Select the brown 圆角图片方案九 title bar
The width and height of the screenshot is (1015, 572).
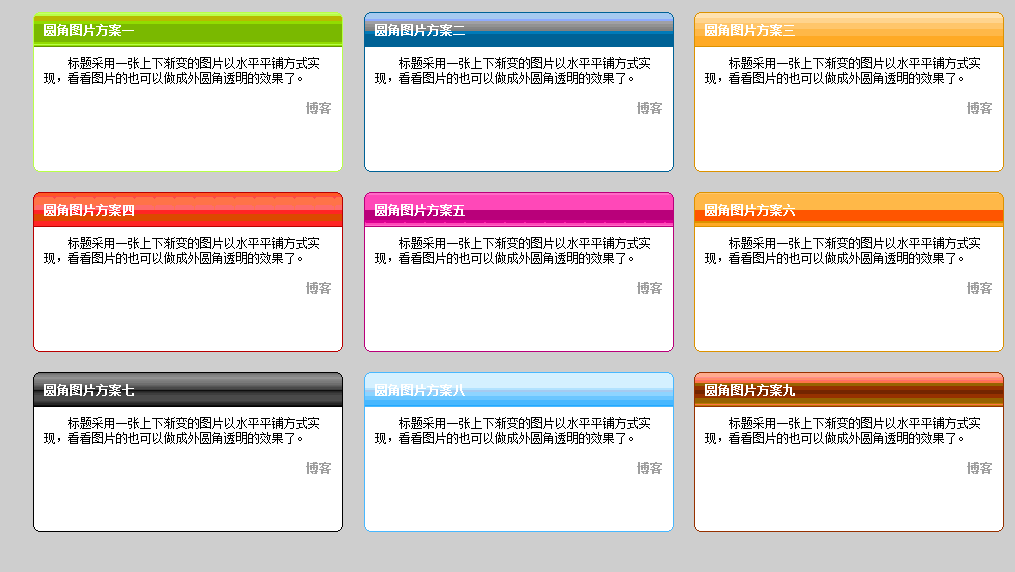[749, 390]
